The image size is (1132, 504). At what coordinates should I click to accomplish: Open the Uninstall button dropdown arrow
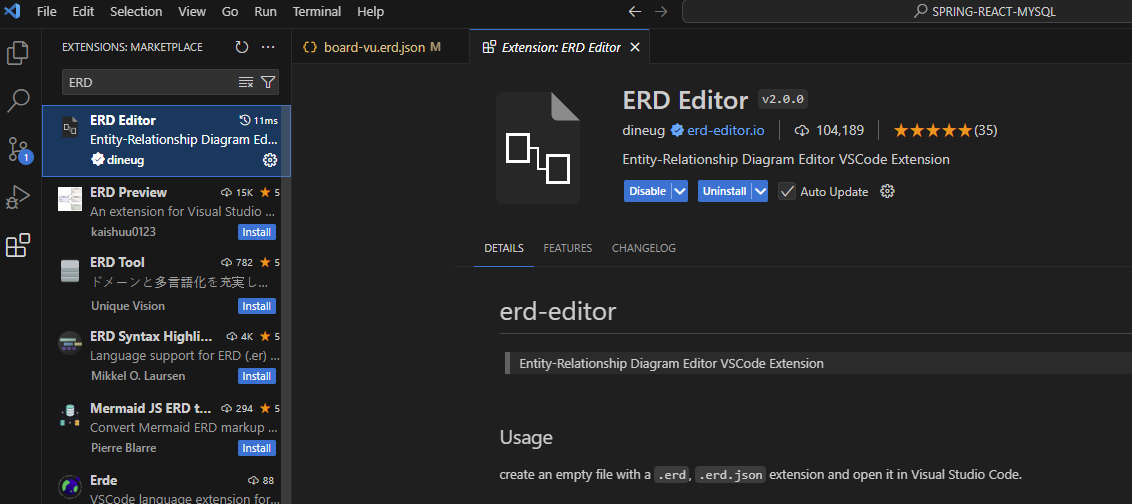click(759, 191)
